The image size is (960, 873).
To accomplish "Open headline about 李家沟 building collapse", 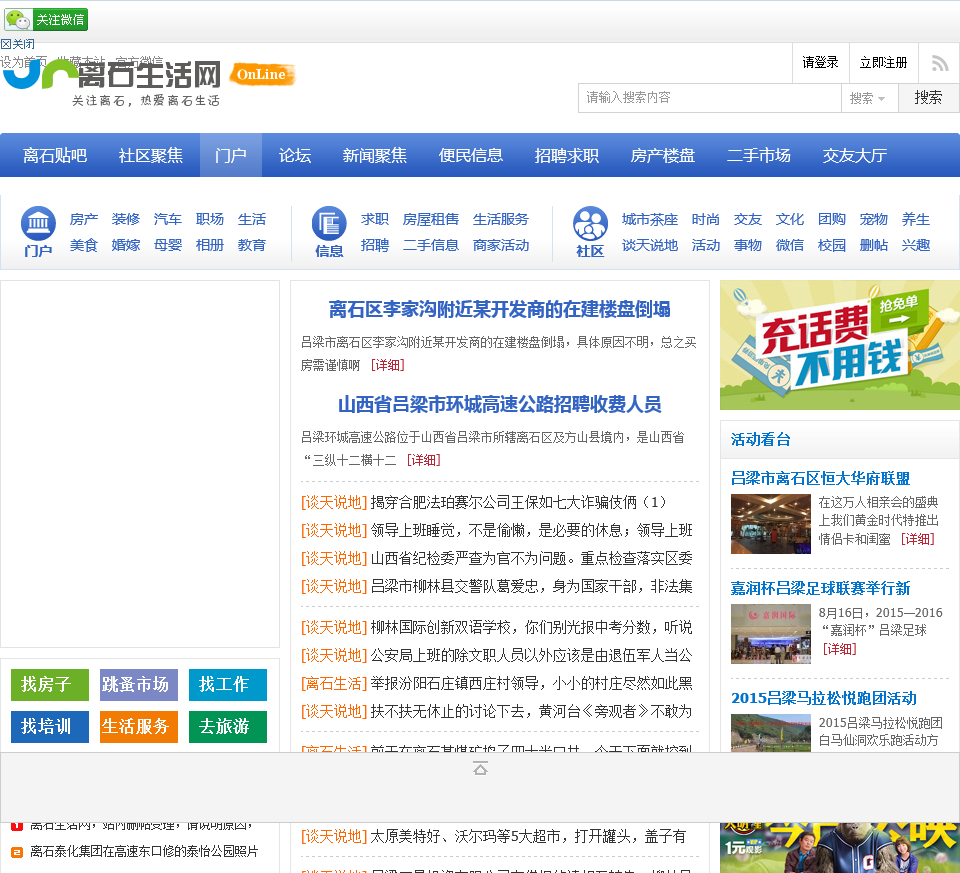I will pyautogui.click(x=499, y=310).
